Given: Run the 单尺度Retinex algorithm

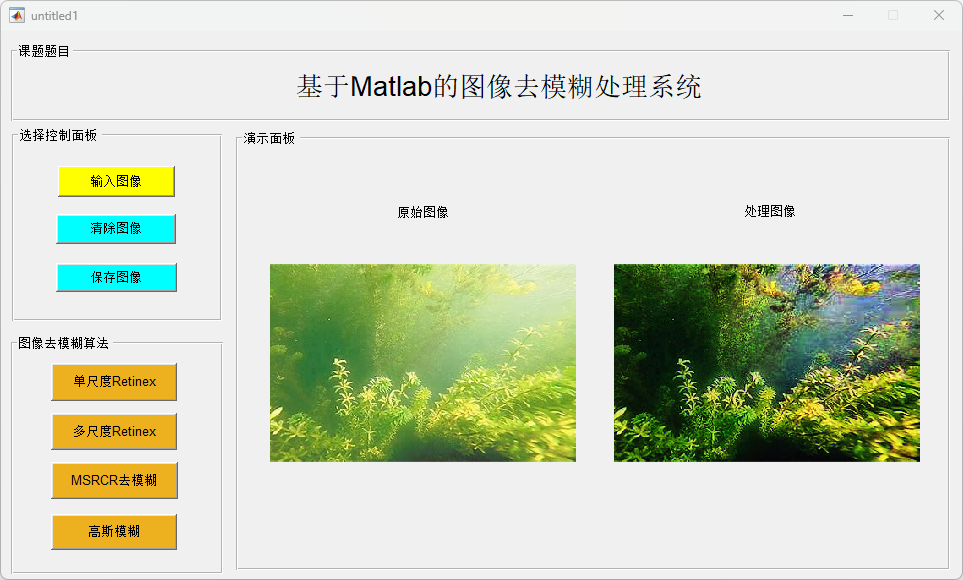Looking at the screenshot, I should pos(114,382).
